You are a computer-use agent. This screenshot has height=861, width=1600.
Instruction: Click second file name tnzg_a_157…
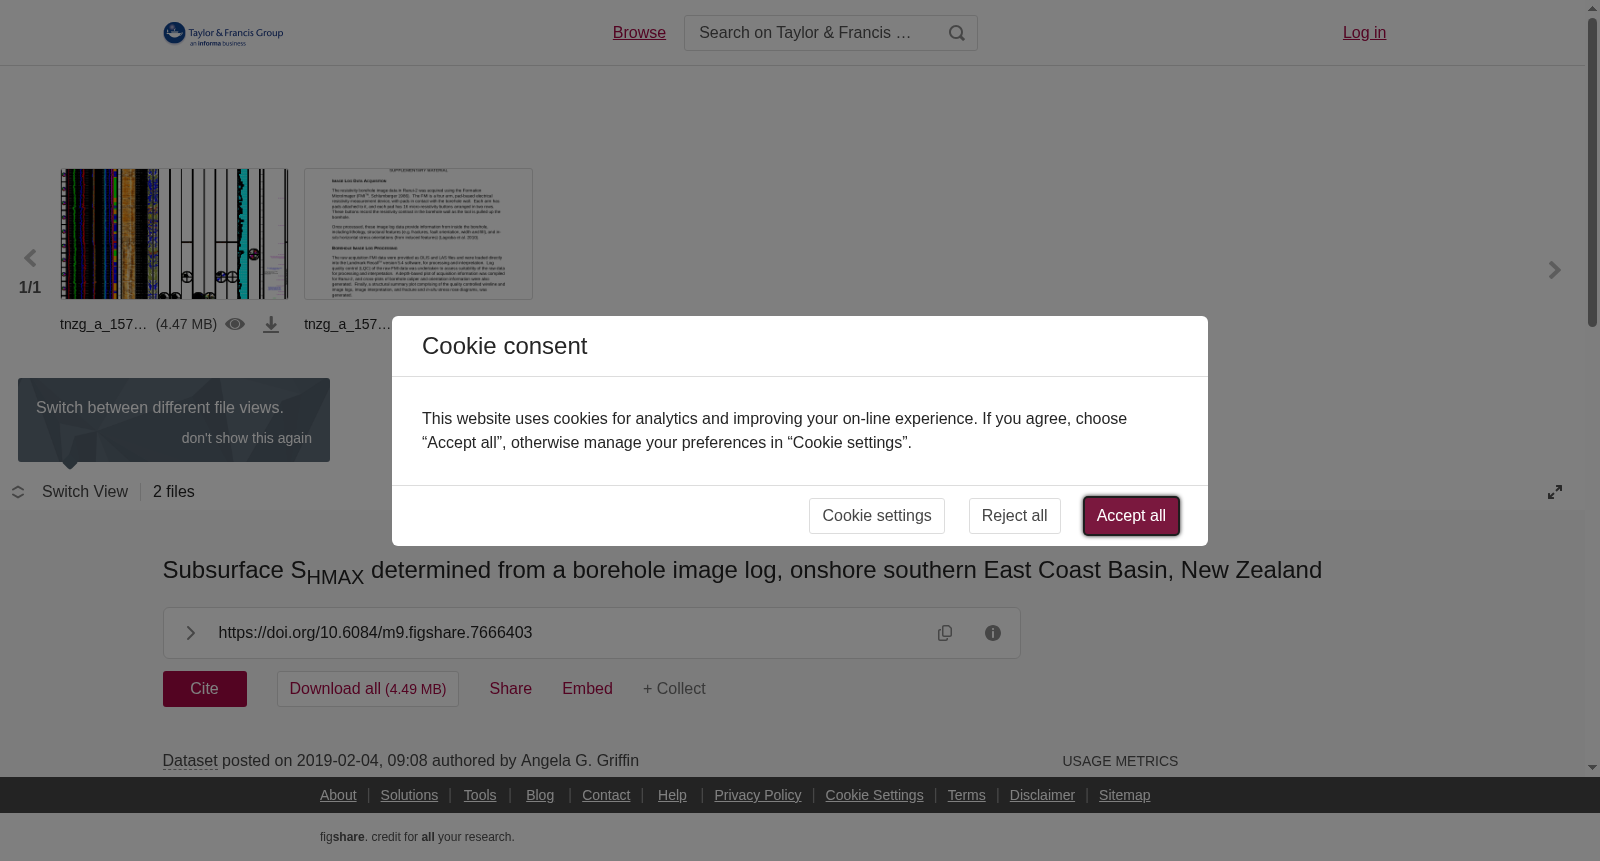[347, 324]
